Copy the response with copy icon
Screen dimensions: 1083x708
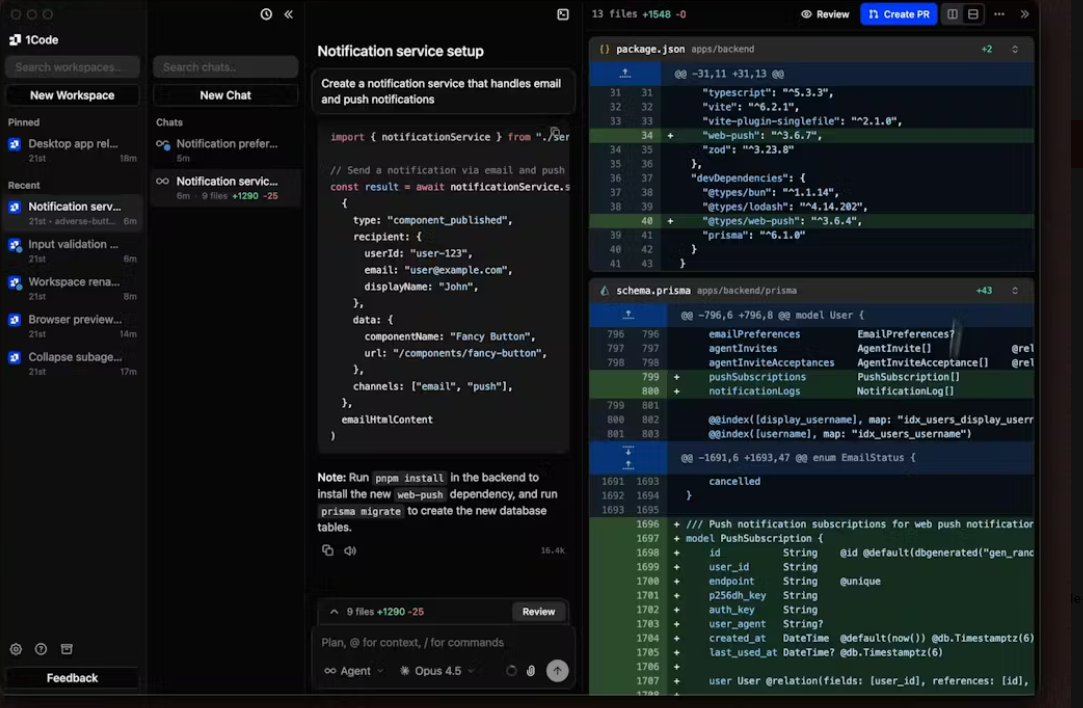(x=327, y=550)
